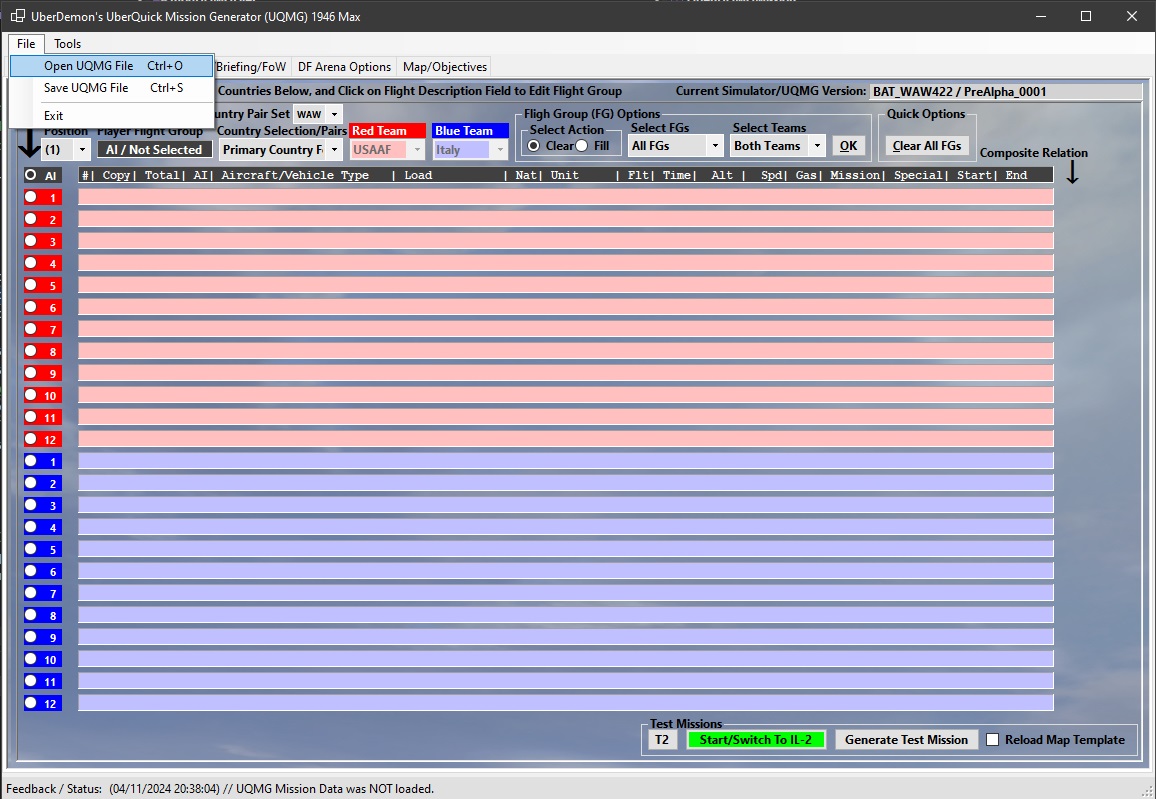The width and height of the screenshot is (1156, 799).
Task: Select red flight group 1 radio button
Action: (30, 197)
